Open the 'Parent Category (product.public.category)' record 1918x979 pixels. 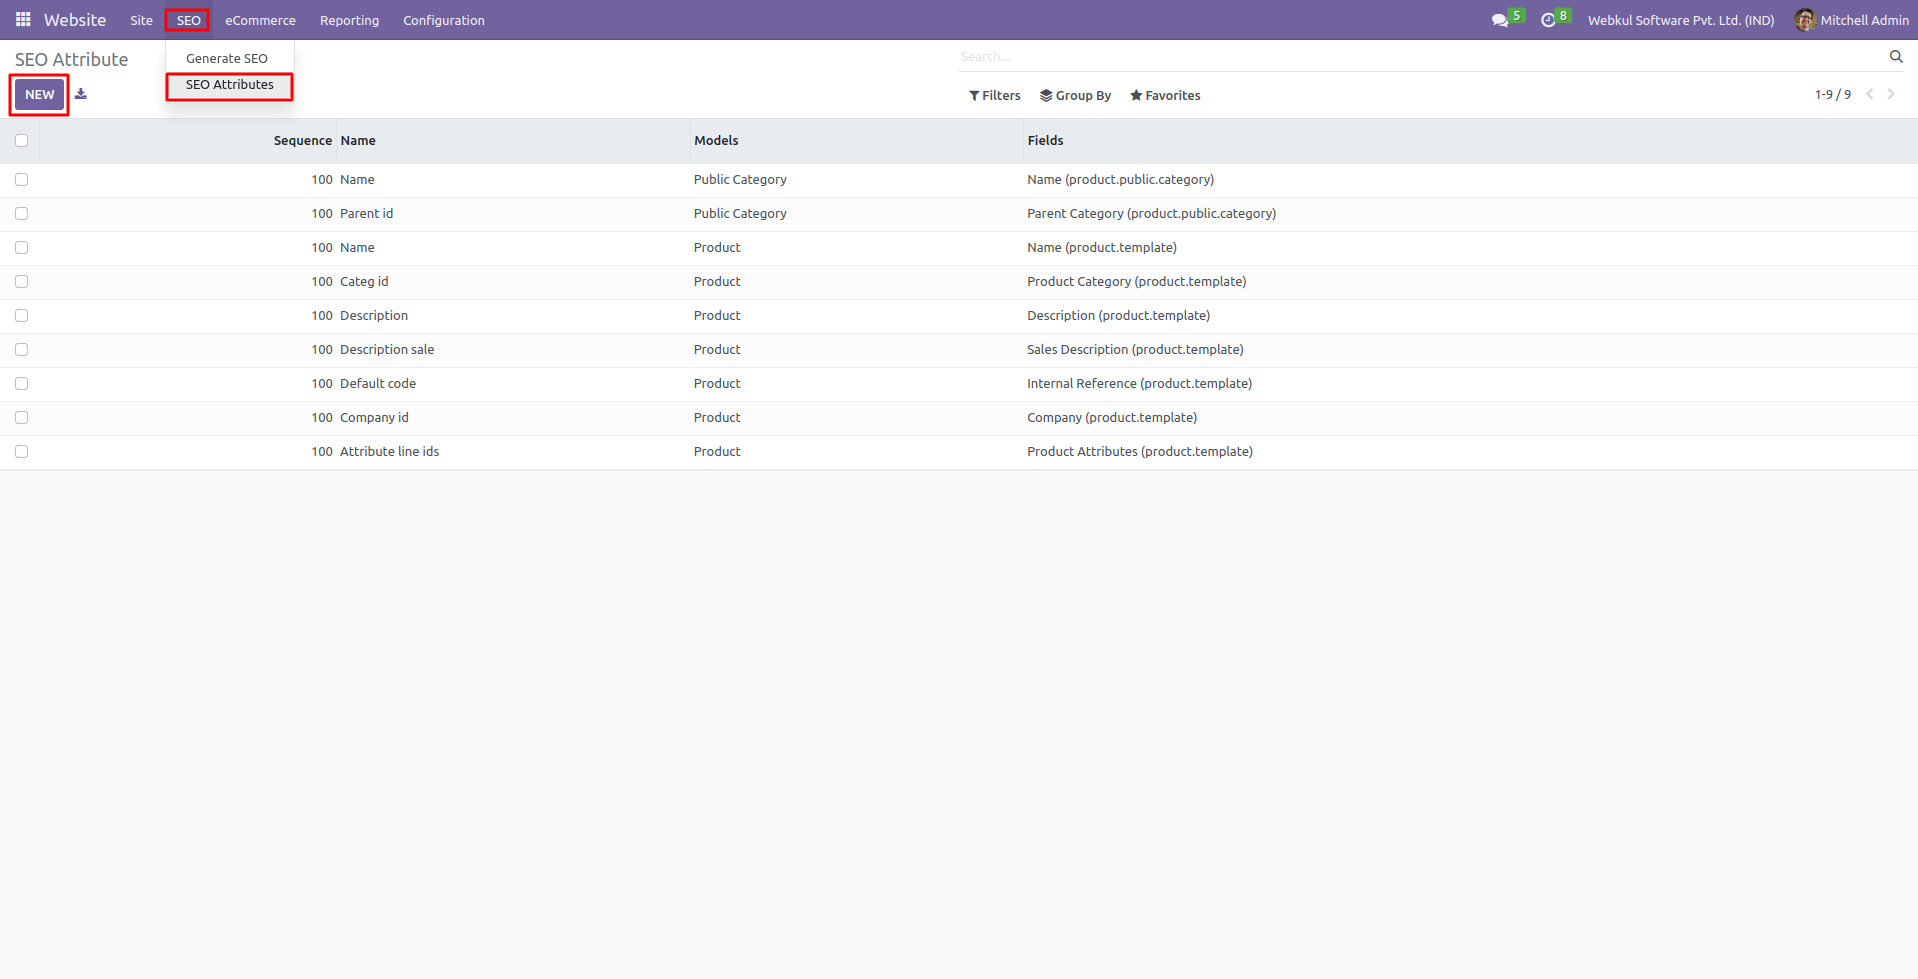(1151, 214)
